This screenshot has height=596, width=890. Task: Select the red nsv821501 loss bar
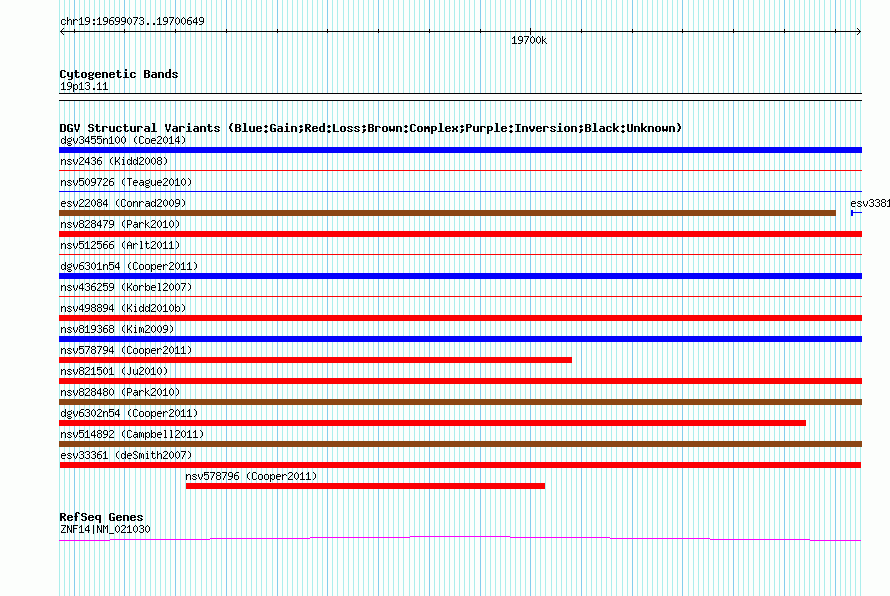click(460, 381)
